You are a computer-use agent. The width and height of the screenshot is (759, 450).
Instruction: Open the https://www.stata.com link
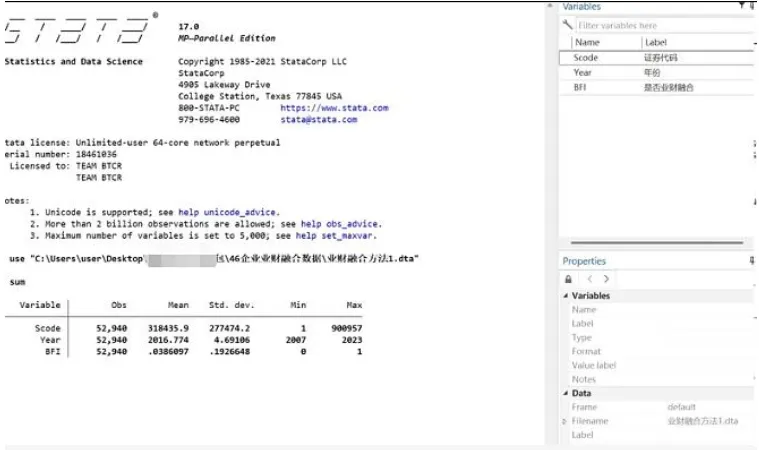point(334,108)
